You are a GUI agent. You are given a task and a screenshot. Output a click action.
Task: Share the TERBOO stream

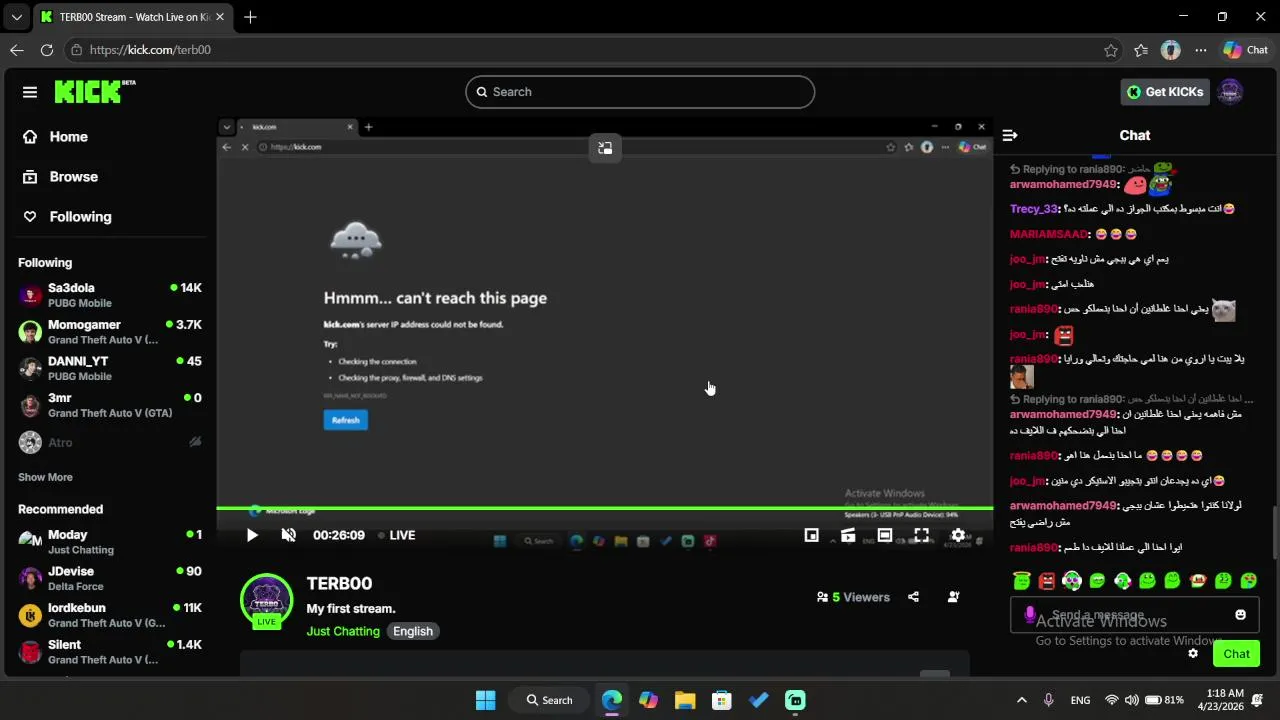913,597
